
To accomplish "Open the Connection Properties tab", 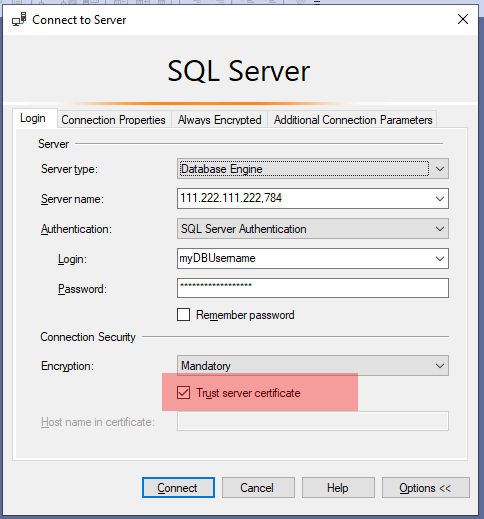I will [113, 120].
